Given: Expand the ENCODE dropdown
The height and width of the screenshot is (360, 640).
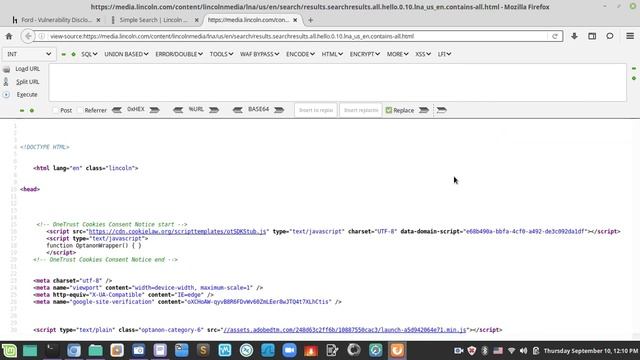Looking at the screenshot, I should point(300,54).
